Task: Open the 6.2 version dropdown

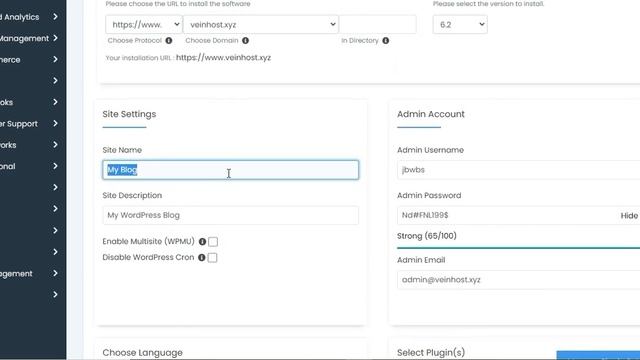Action: [460, 24]
